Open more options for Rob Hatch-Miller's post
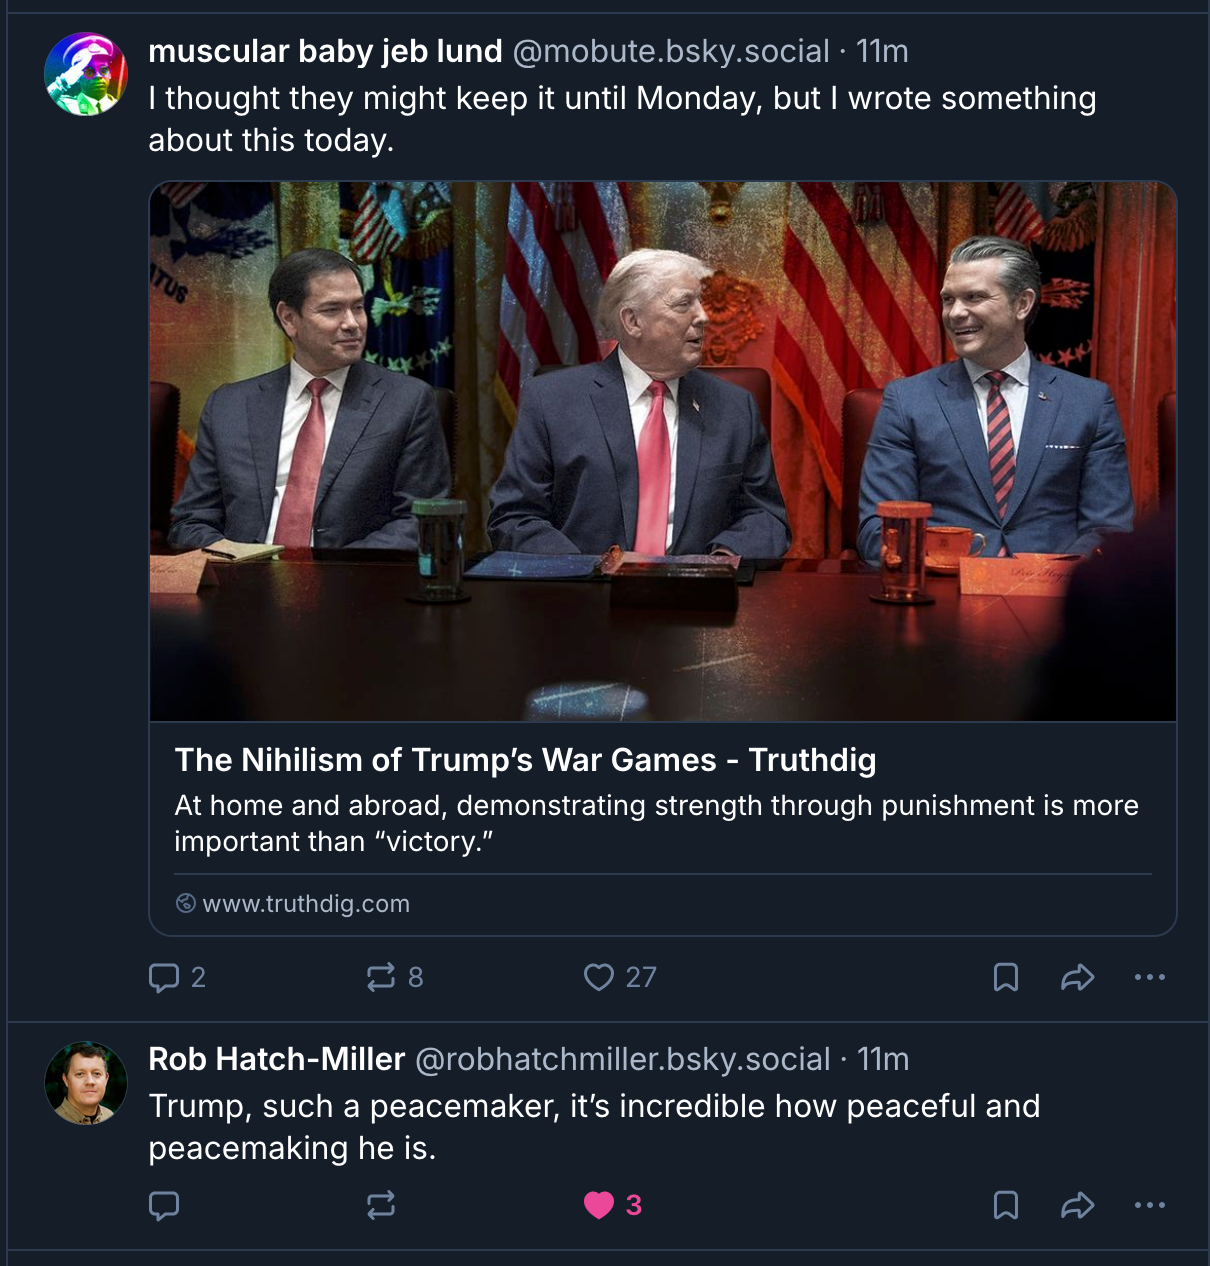 pos(1150,1205)
